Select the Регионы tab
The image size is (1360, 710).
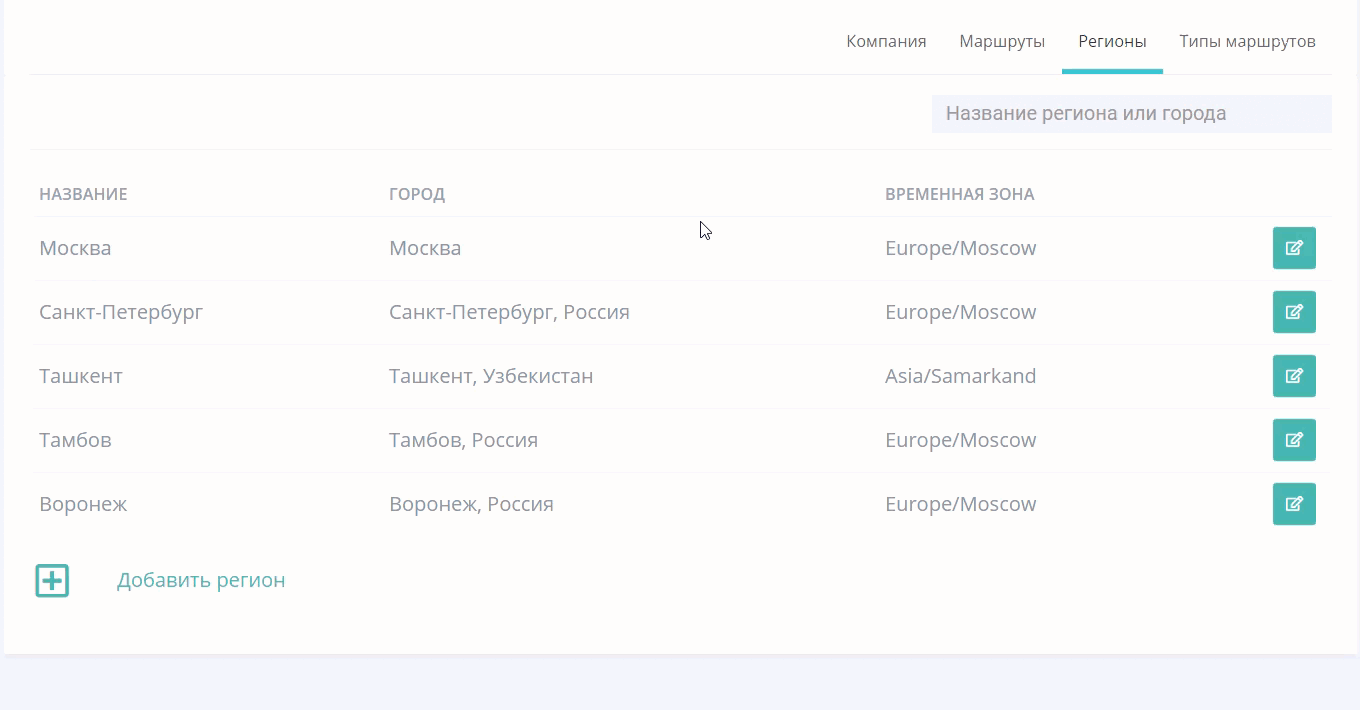(1112, 41)
